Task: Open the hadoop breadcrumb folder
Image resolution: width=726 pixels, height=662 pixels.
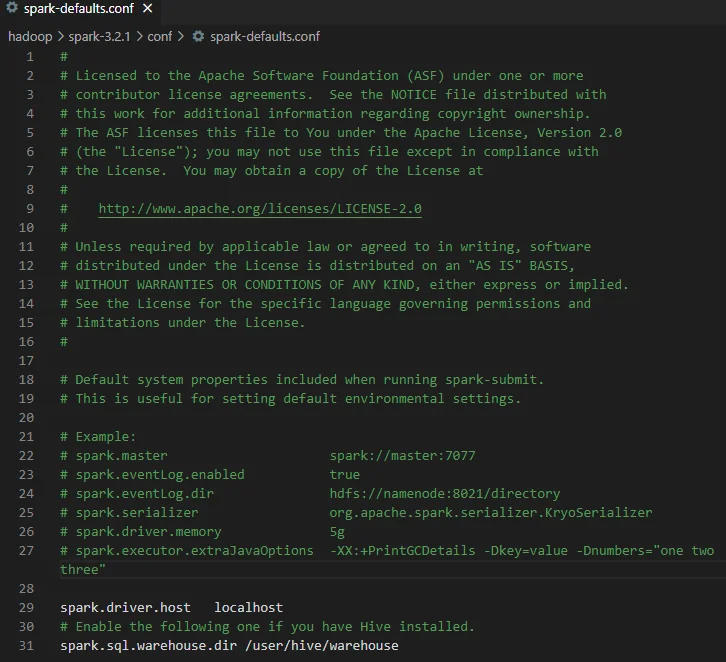Action: (x=30, y=36)
